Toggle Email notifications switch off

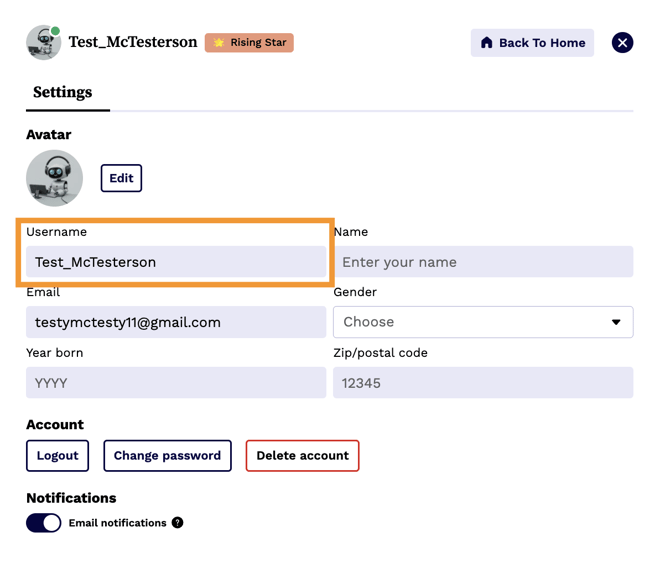(44, 523)
